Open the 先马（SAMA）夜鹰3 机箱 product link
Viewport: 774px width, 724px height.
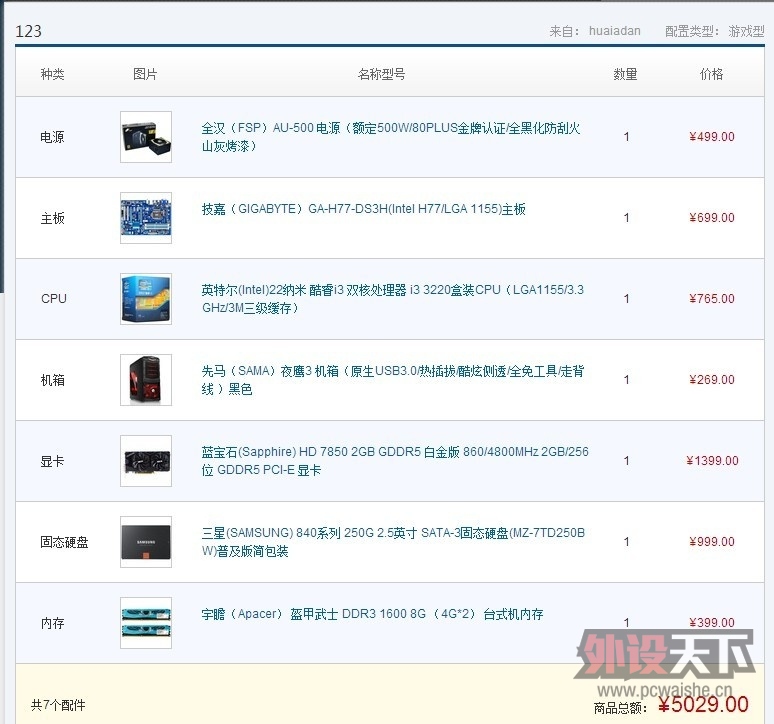coord(392,380)
